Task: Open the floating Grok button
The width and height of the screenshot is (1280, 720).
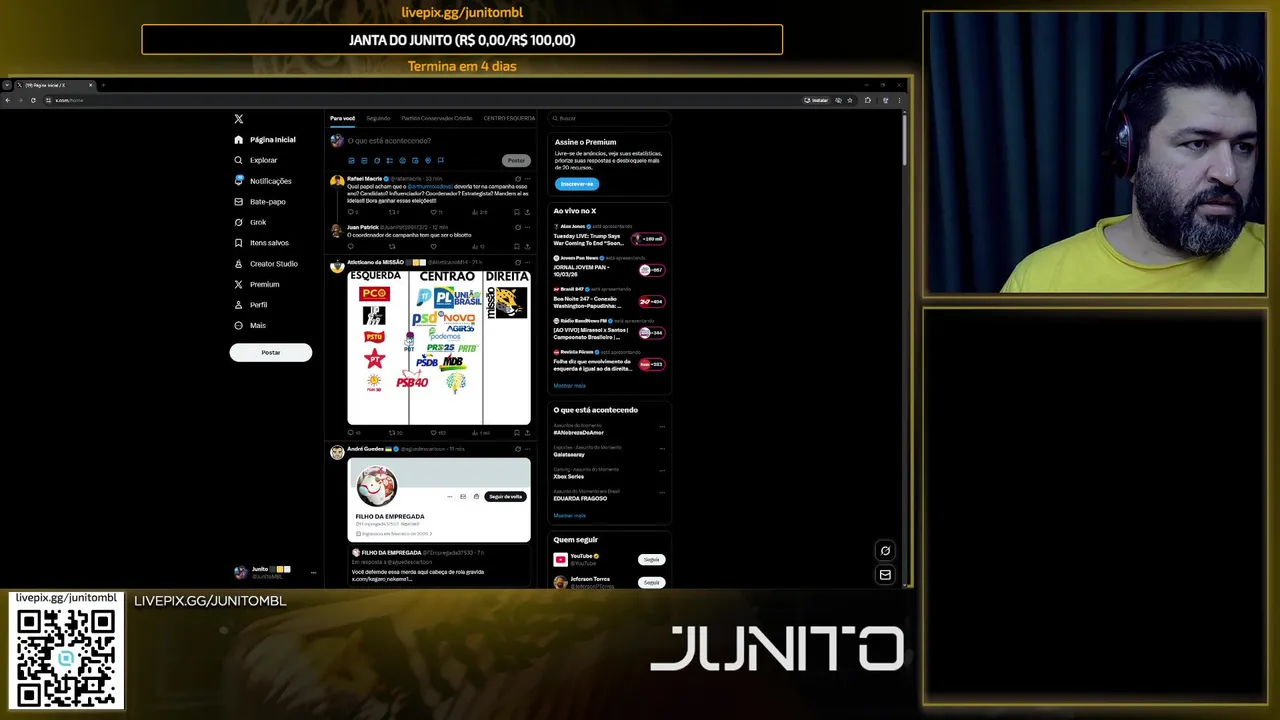Action: pyautogui.click(x=885, y=551)
